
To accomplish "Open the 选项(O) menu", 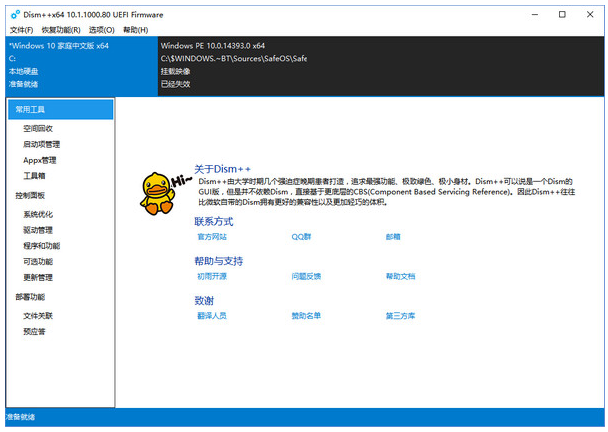I will click(102, 30).
